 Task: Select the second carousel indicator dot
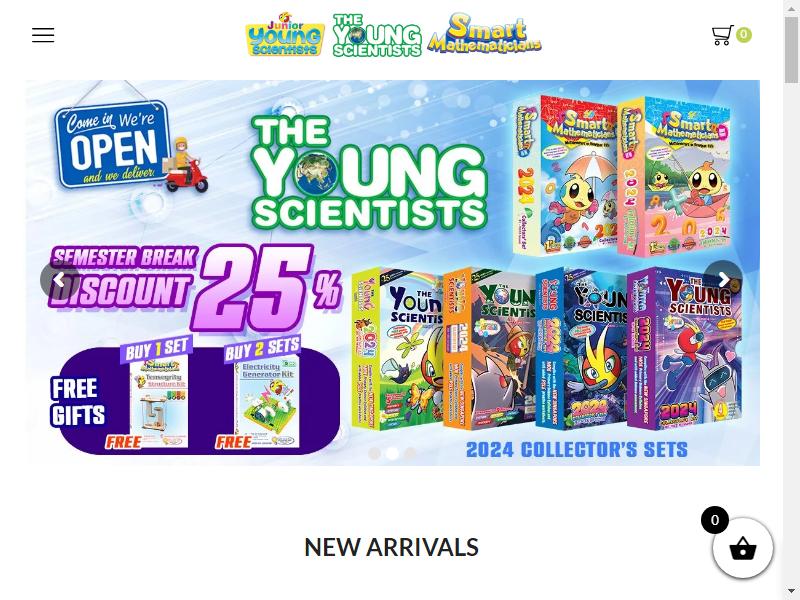click(392, 453)
